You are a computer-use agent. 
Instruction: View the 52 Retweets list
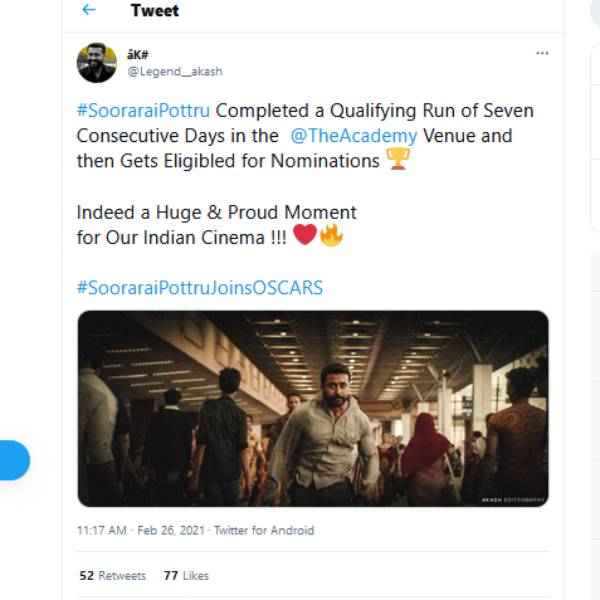[x=112, y=576]
